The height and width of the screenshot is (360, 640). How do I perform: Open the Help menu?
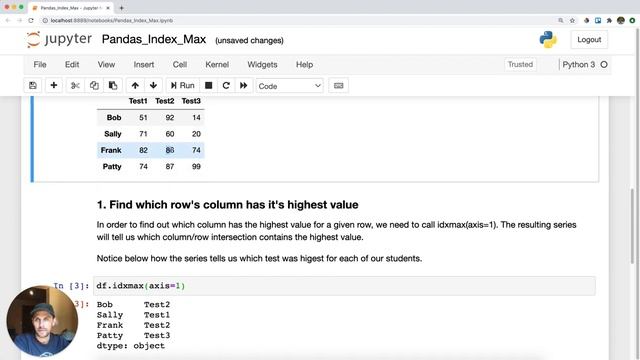coord(304,64)
